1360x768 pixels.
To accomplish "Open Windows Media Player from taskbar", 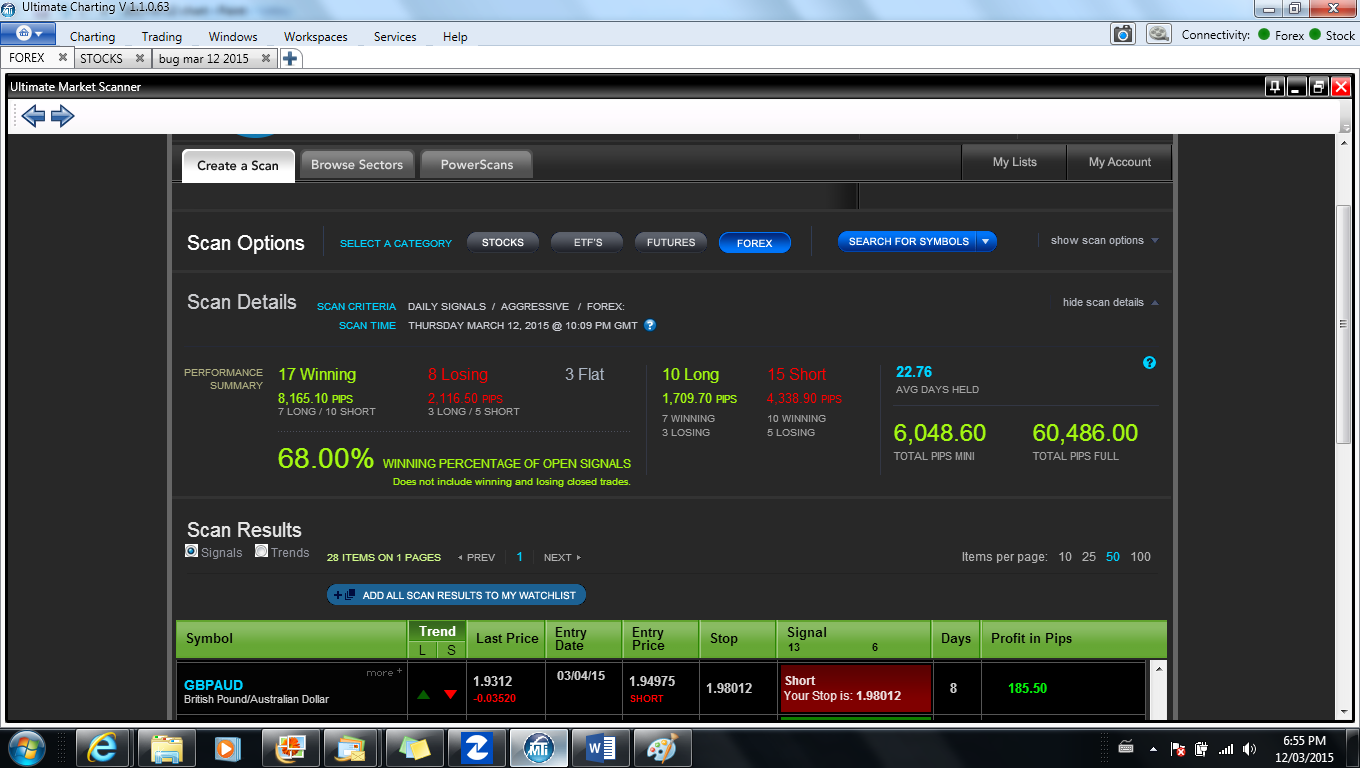I will click(228, 747).
